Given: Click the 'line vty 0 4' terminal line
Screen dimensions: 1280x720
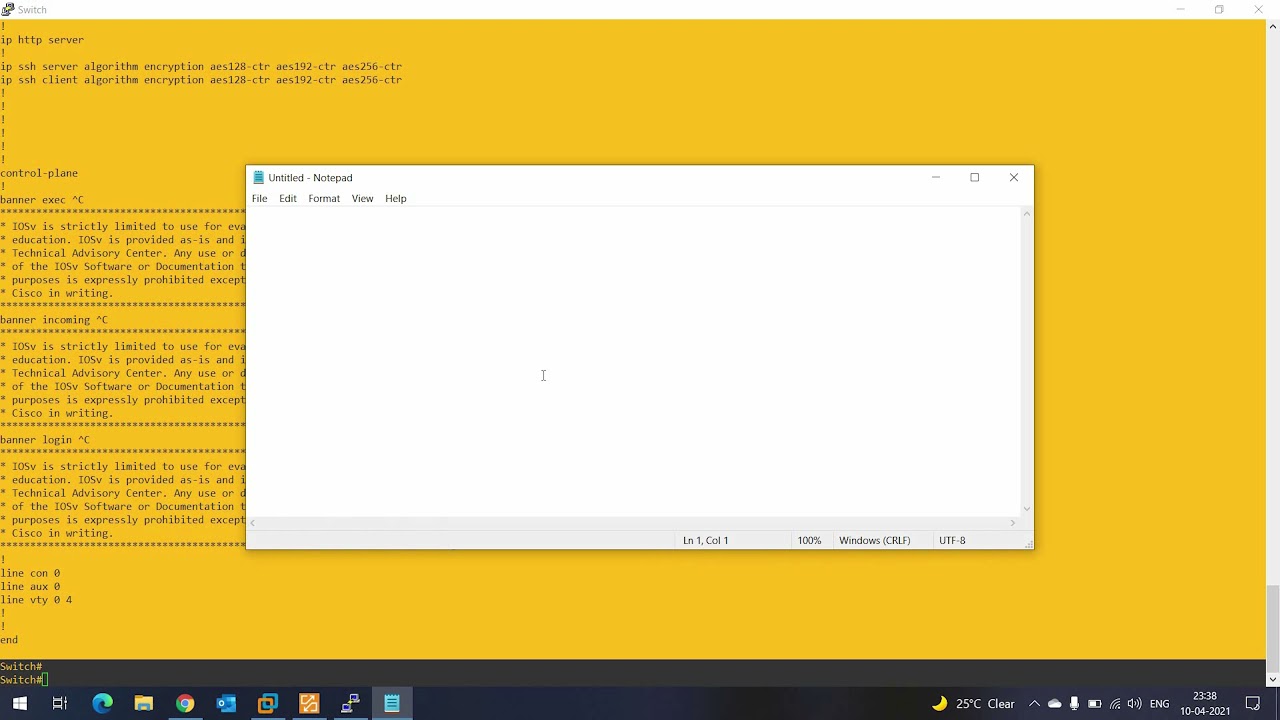Looking at the screenshot, I should point(36,600).
